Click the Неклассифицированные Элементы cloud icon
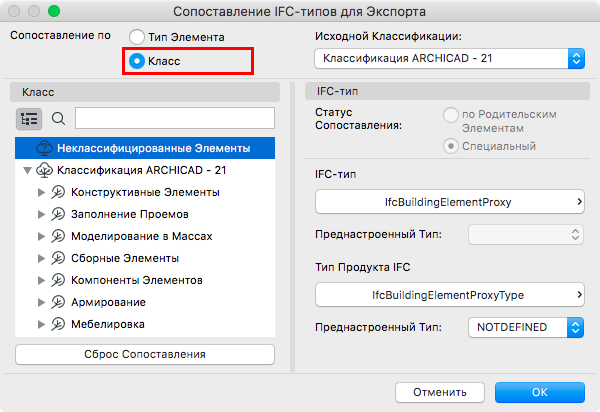Viewport: 600px width, 412px height. [x=46, y=148]
